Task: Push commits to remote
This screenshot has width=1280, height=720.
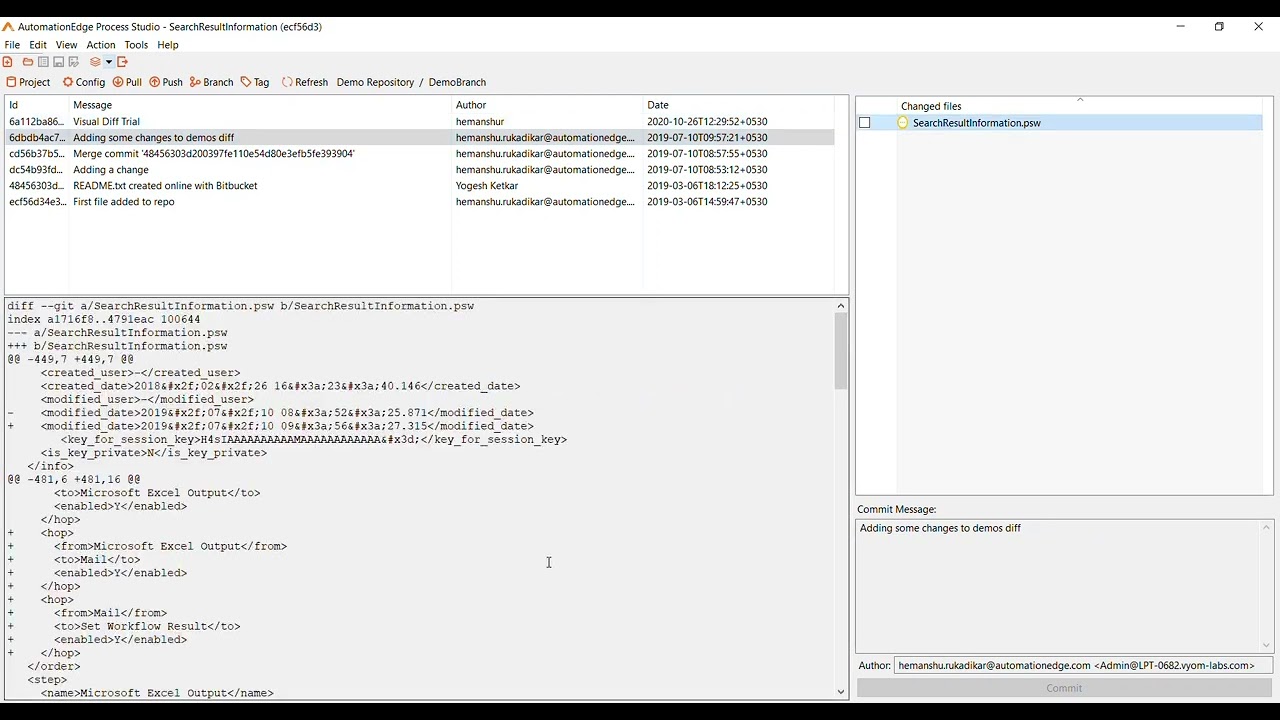Action: point(166,82)
